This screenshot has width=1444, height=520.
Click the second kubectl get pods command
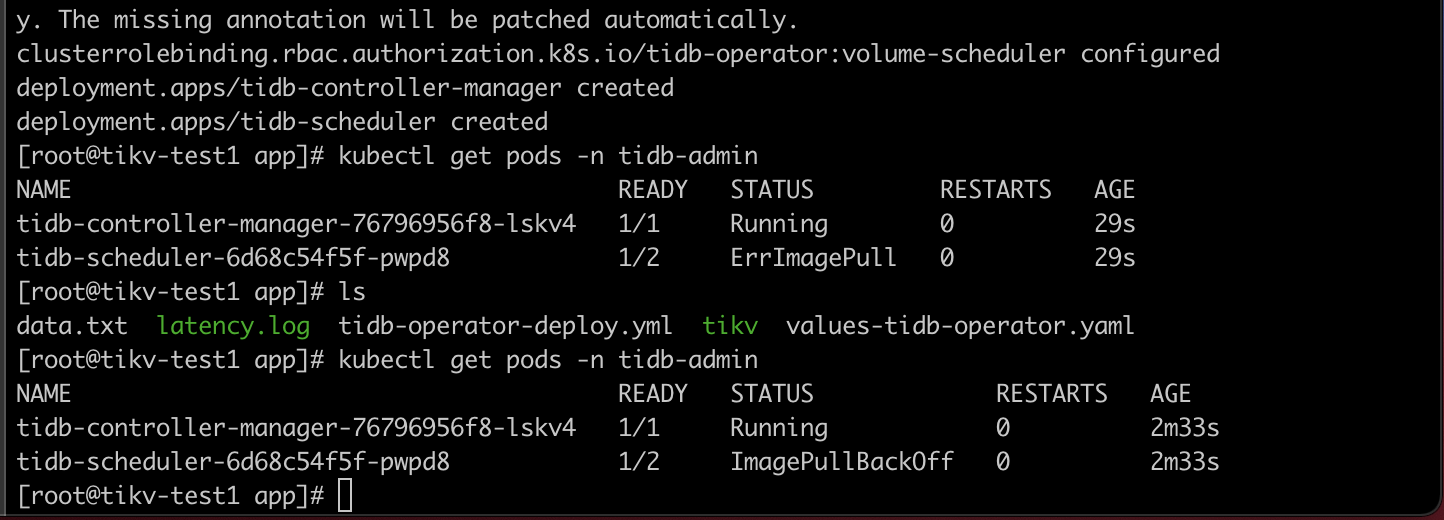point(548,360)
